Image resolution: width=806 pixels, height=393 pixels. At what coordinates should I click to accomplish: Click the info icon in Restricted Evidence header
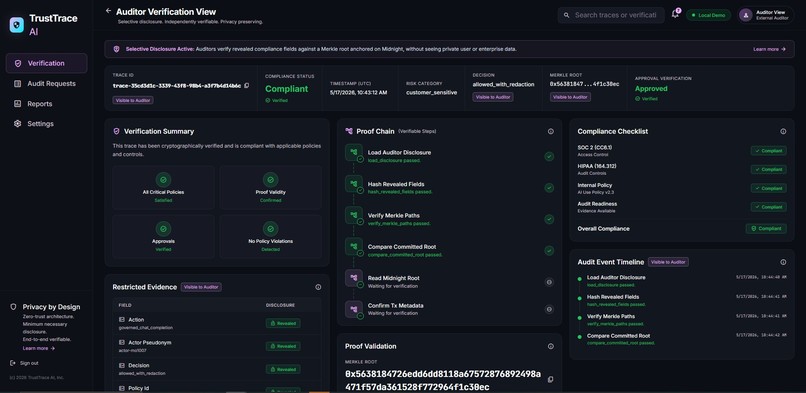point(318,287)
